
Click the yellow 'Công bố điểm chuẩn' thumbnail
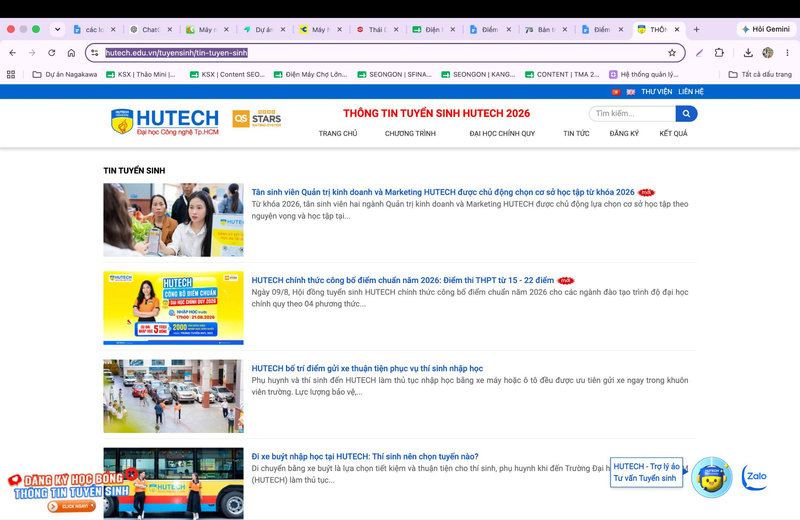173,308
